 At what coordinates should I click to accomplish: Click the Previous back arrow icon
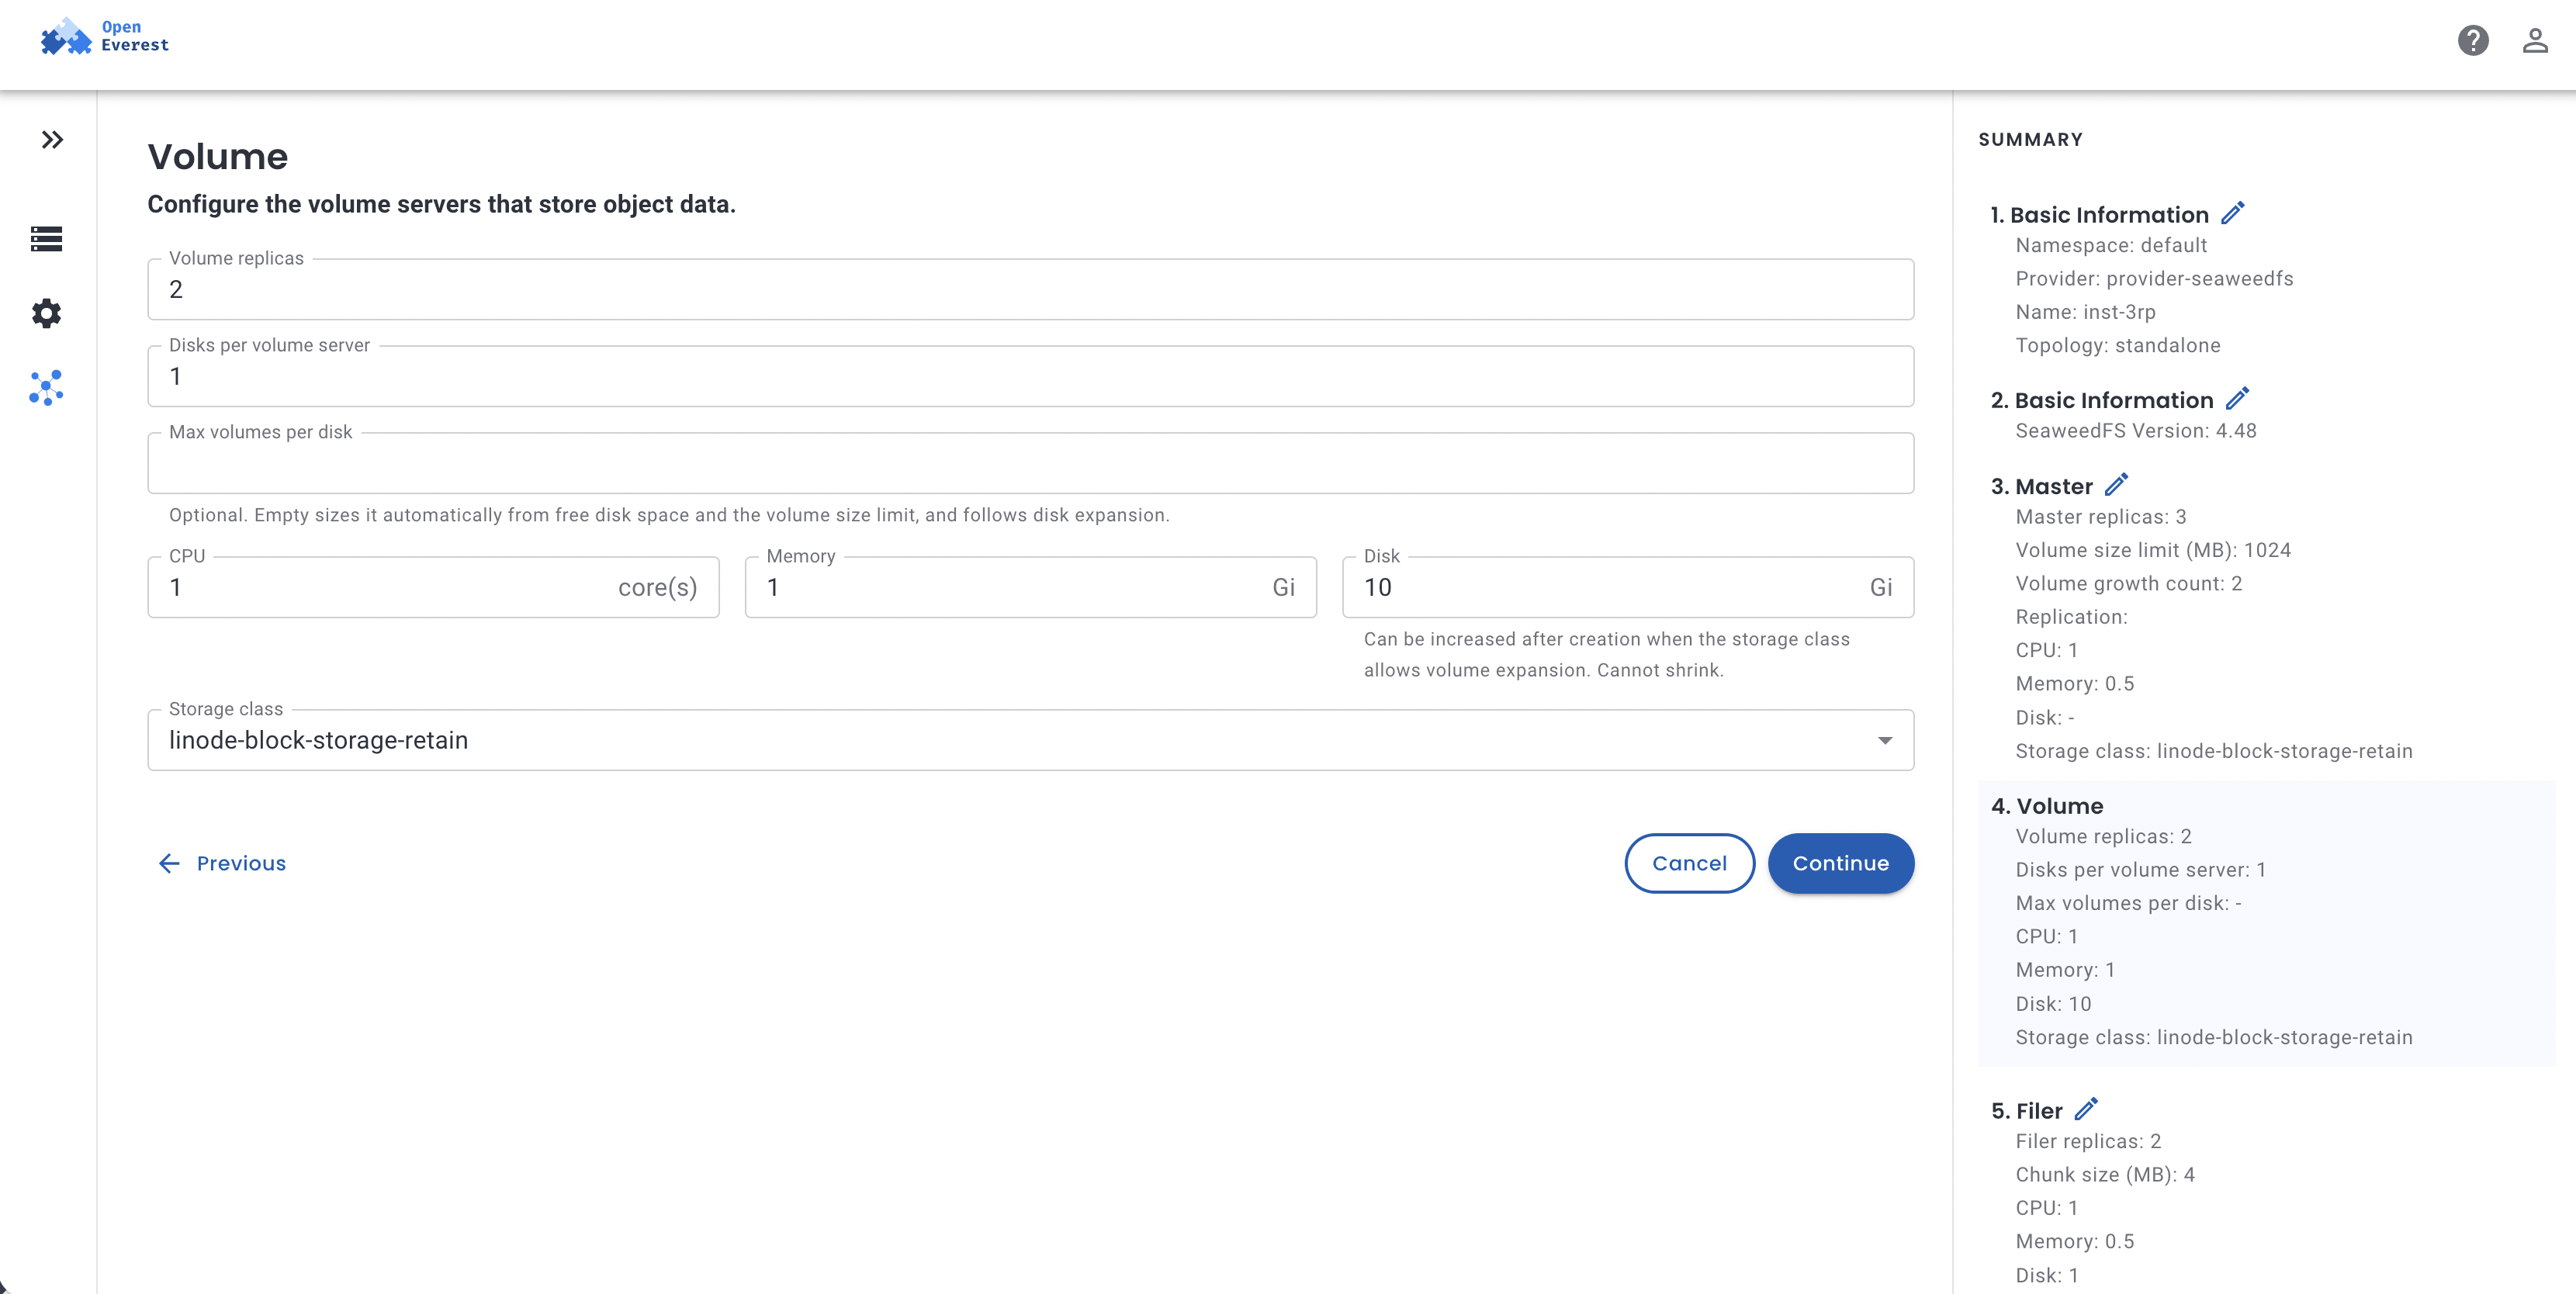(169, 863)
